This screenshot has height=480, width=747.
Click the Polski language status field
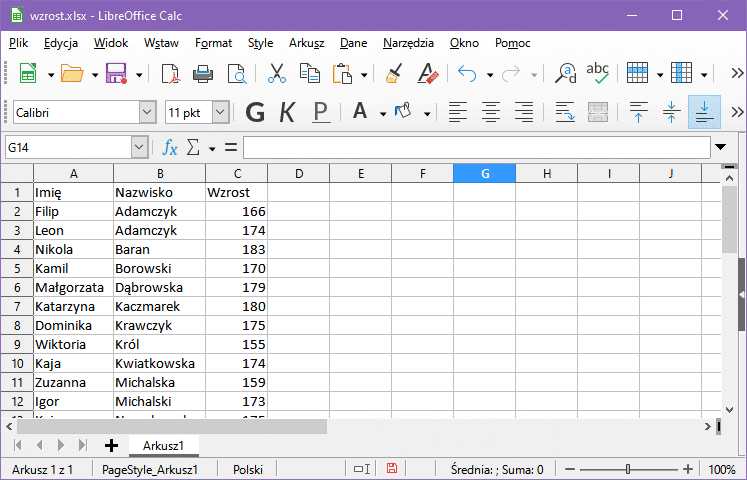point(248,469)
